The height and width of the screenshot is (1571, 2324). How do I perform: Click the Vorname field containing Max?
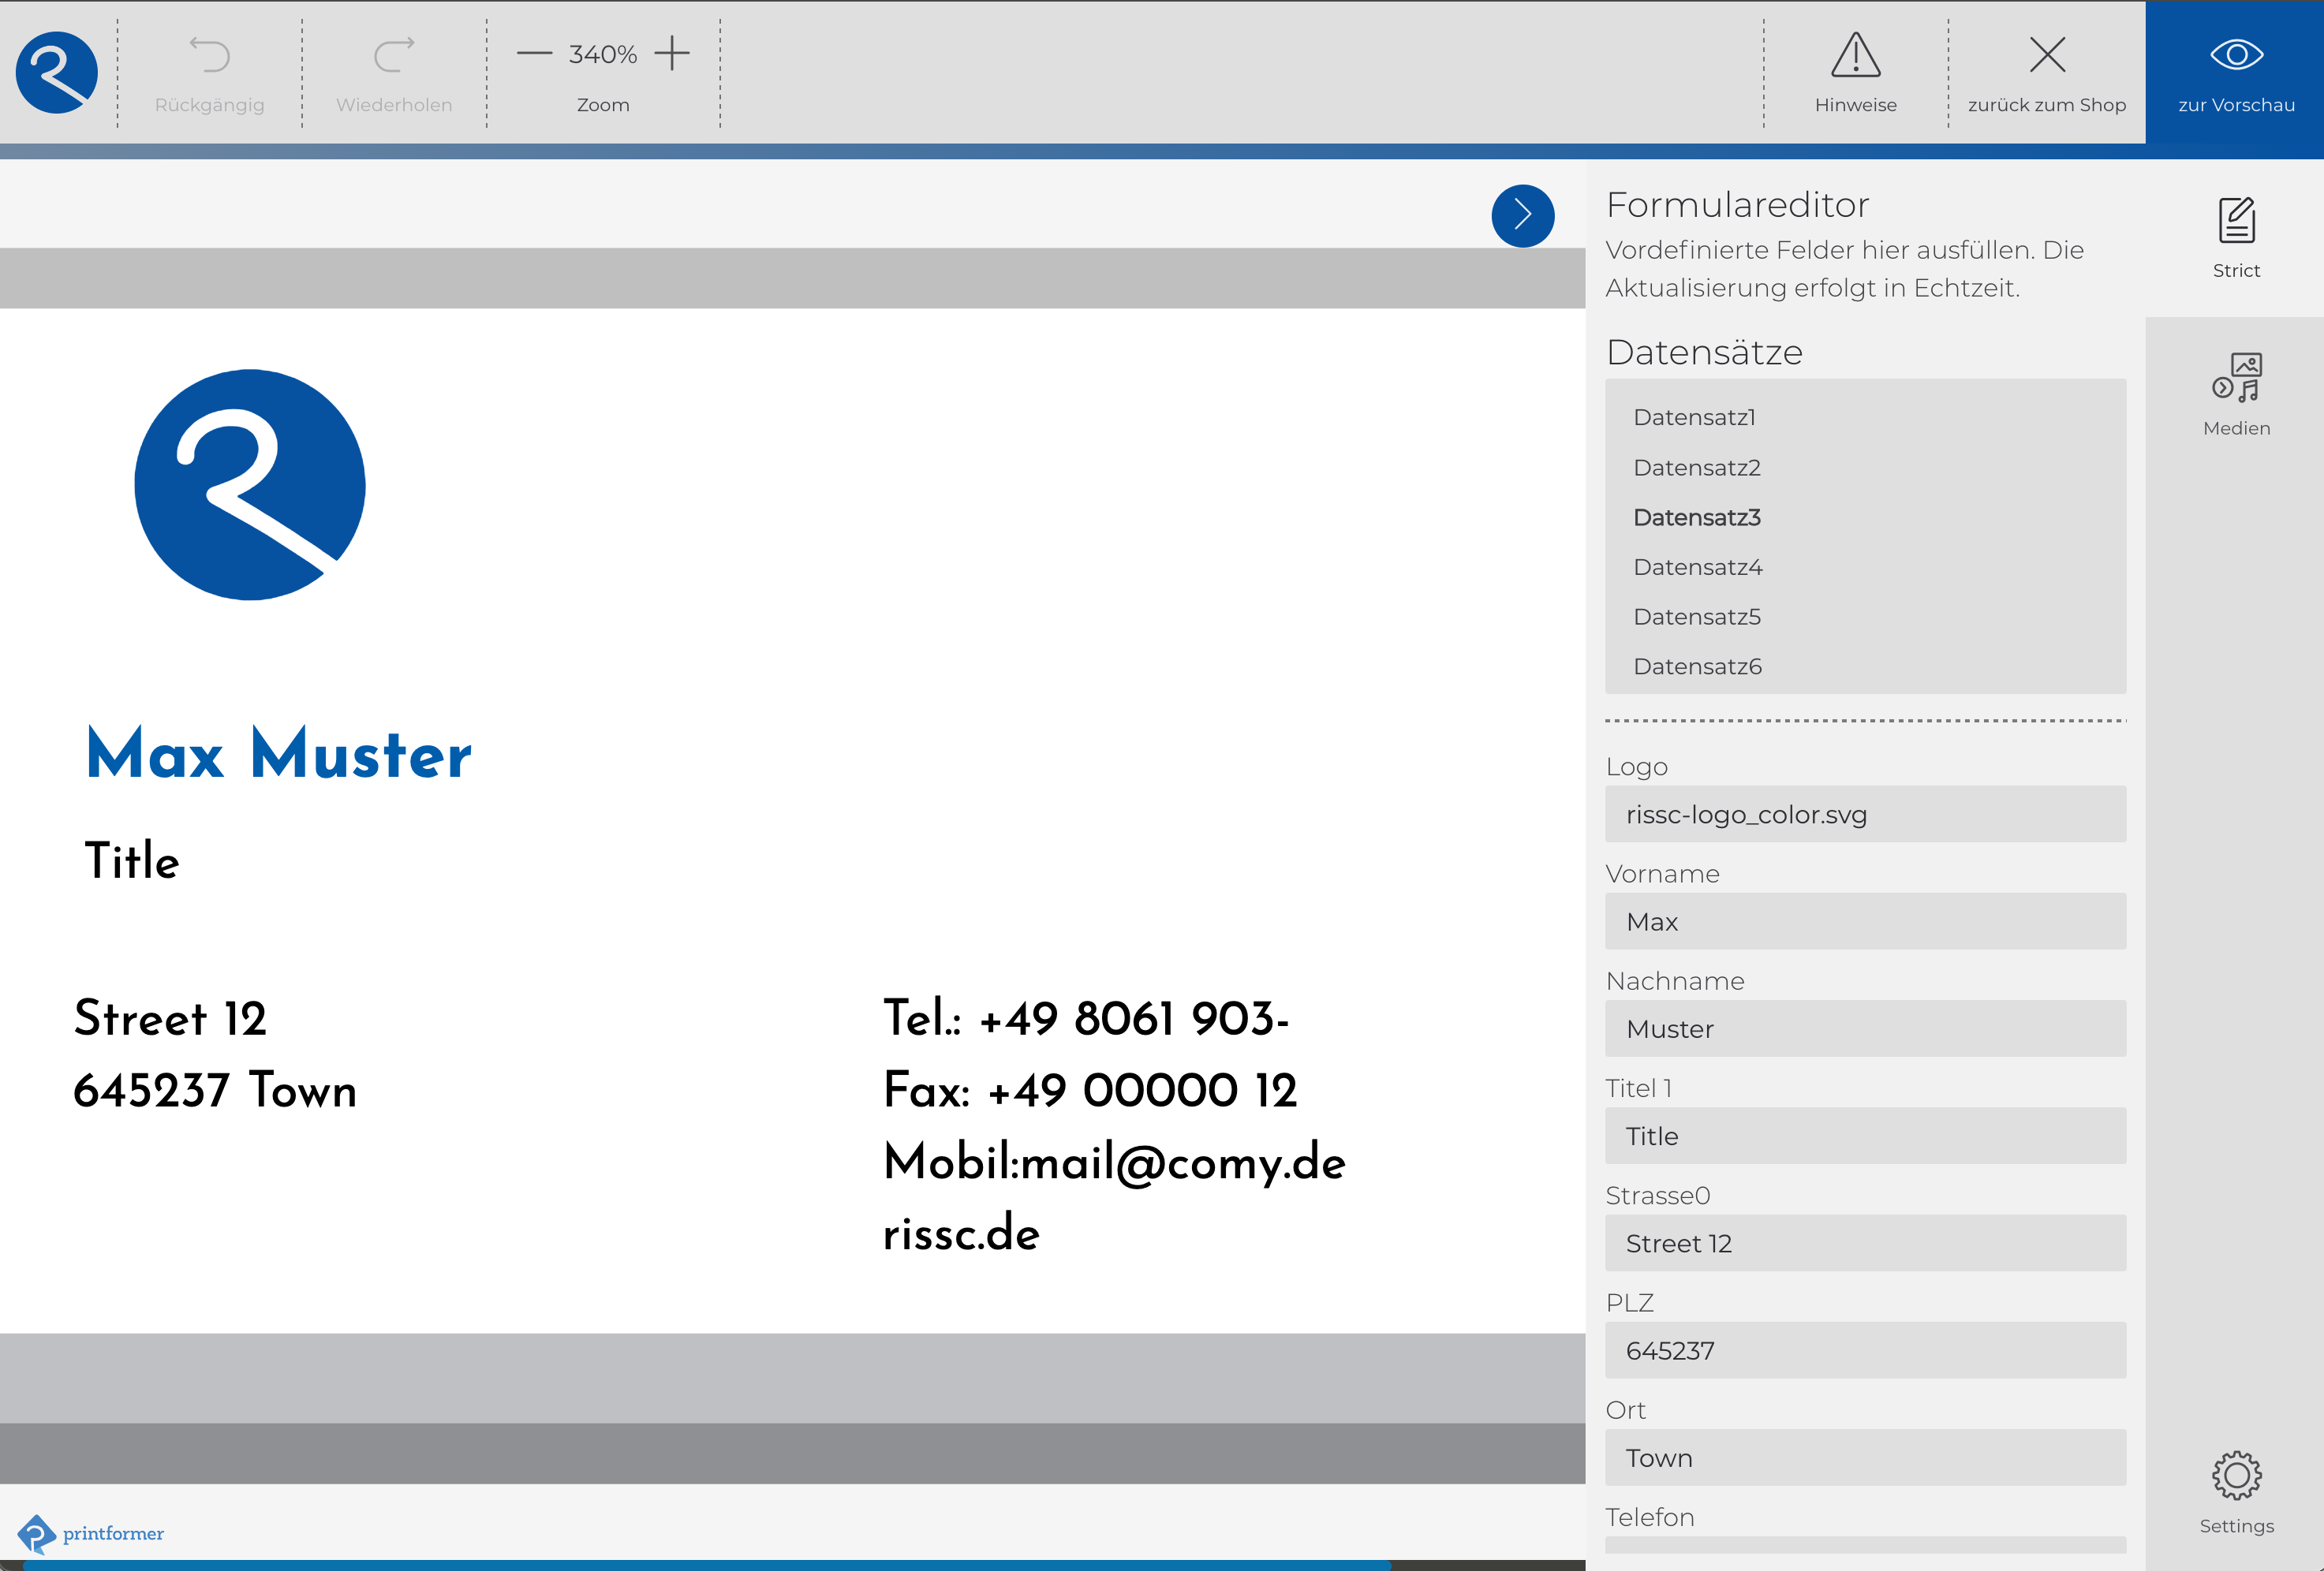pos(1864,921)
